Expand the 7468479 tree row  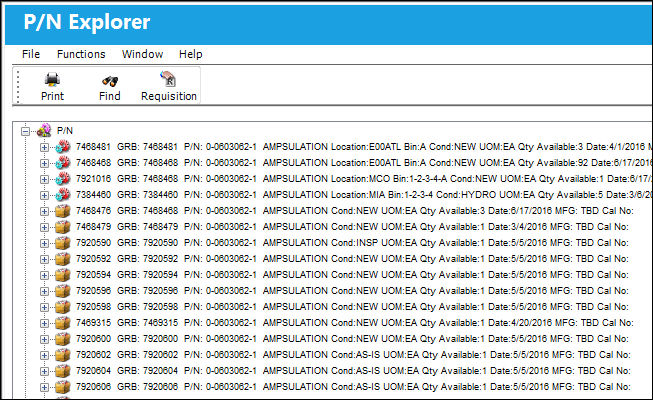pos(44,228)
